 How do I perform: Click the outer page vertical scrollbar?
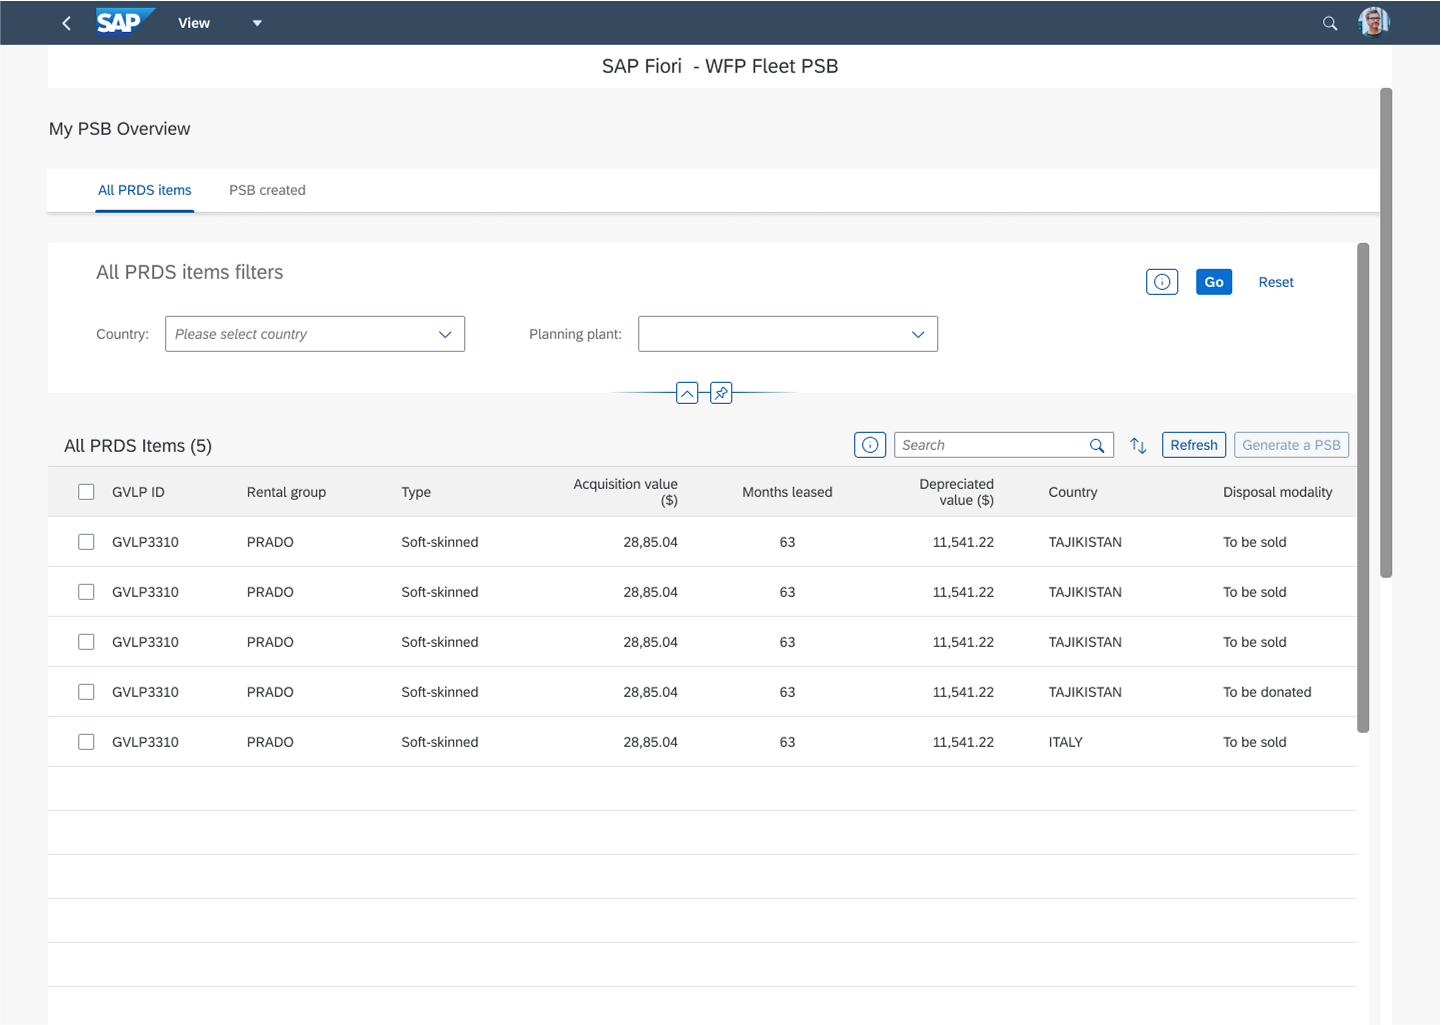(1386, 333)
